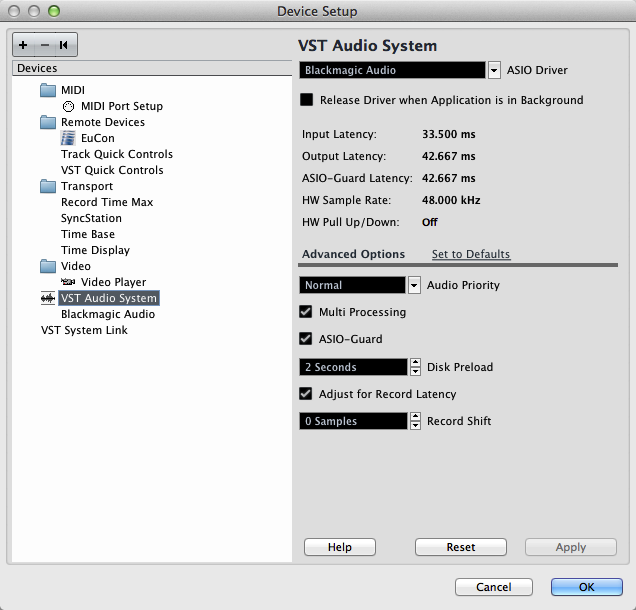Open the Audio Priority dropdown

[414, 285]
